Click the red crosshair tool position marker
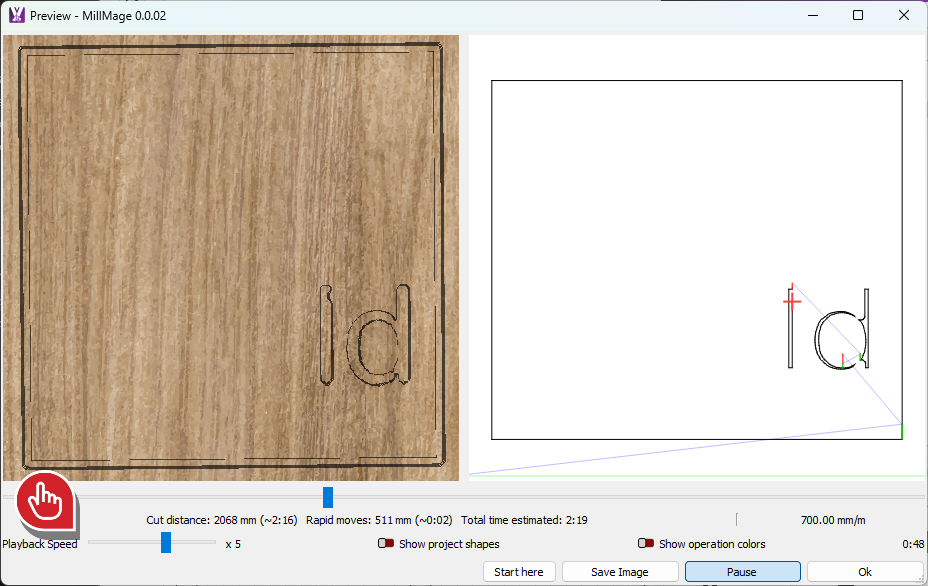The image size is (928, 586). point(792,300)
